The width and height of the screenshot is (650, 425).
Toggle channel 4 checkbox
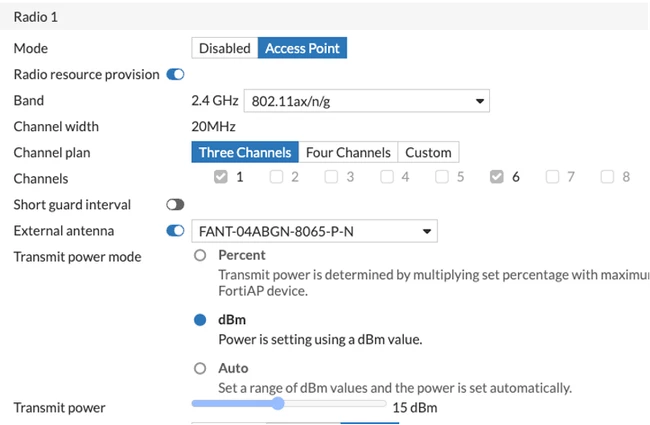pos(387,177)
